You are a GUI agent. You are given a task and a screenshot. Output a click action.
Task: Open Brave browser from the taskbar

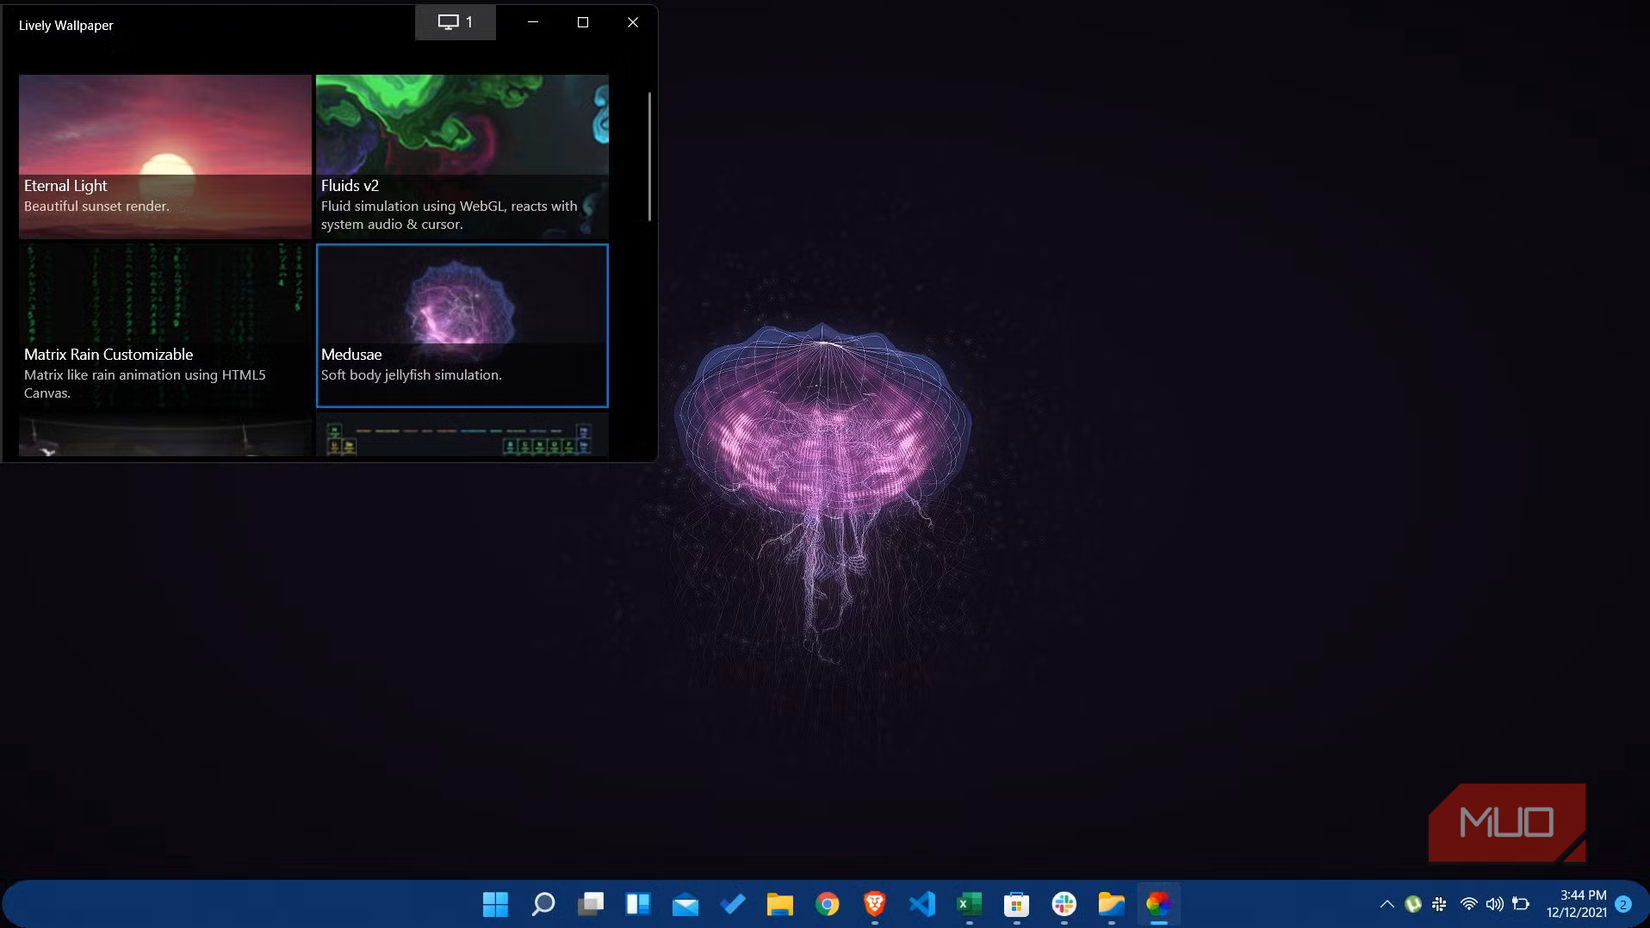(x=874, y=905)
